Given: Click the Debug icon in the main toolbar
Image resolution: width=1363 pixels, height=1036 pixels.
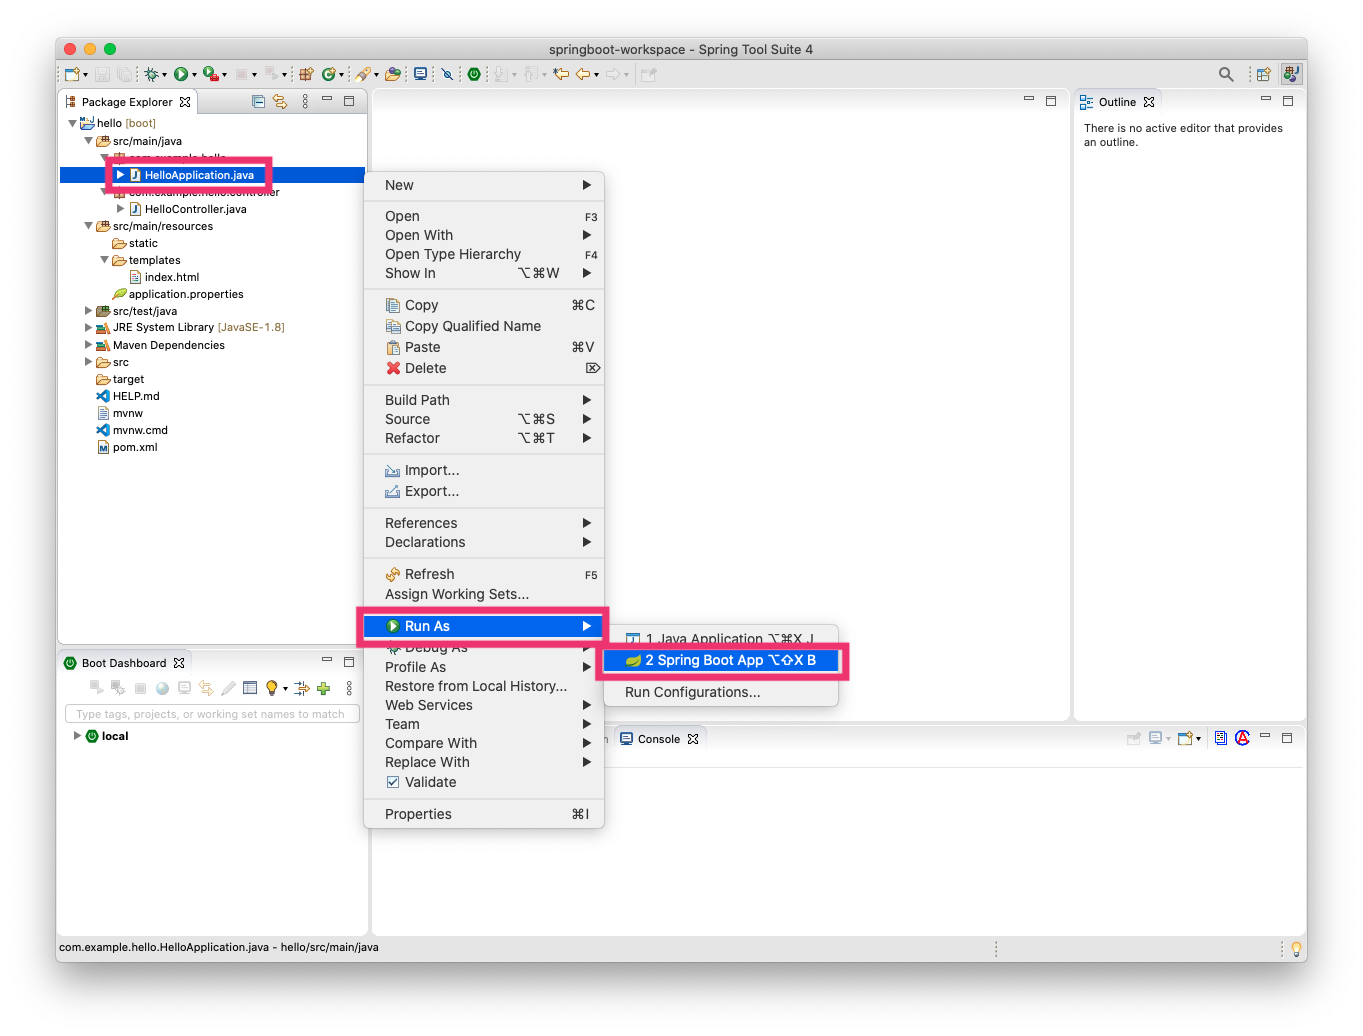Looking at the screenshot, I should 152,74.
